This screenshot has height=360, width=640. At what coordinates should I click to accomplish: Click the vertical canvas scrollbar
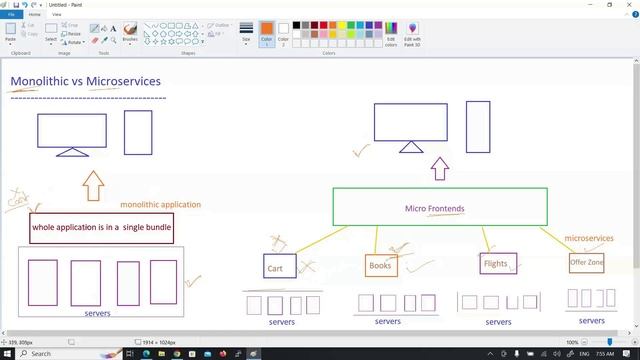(636, 166)
